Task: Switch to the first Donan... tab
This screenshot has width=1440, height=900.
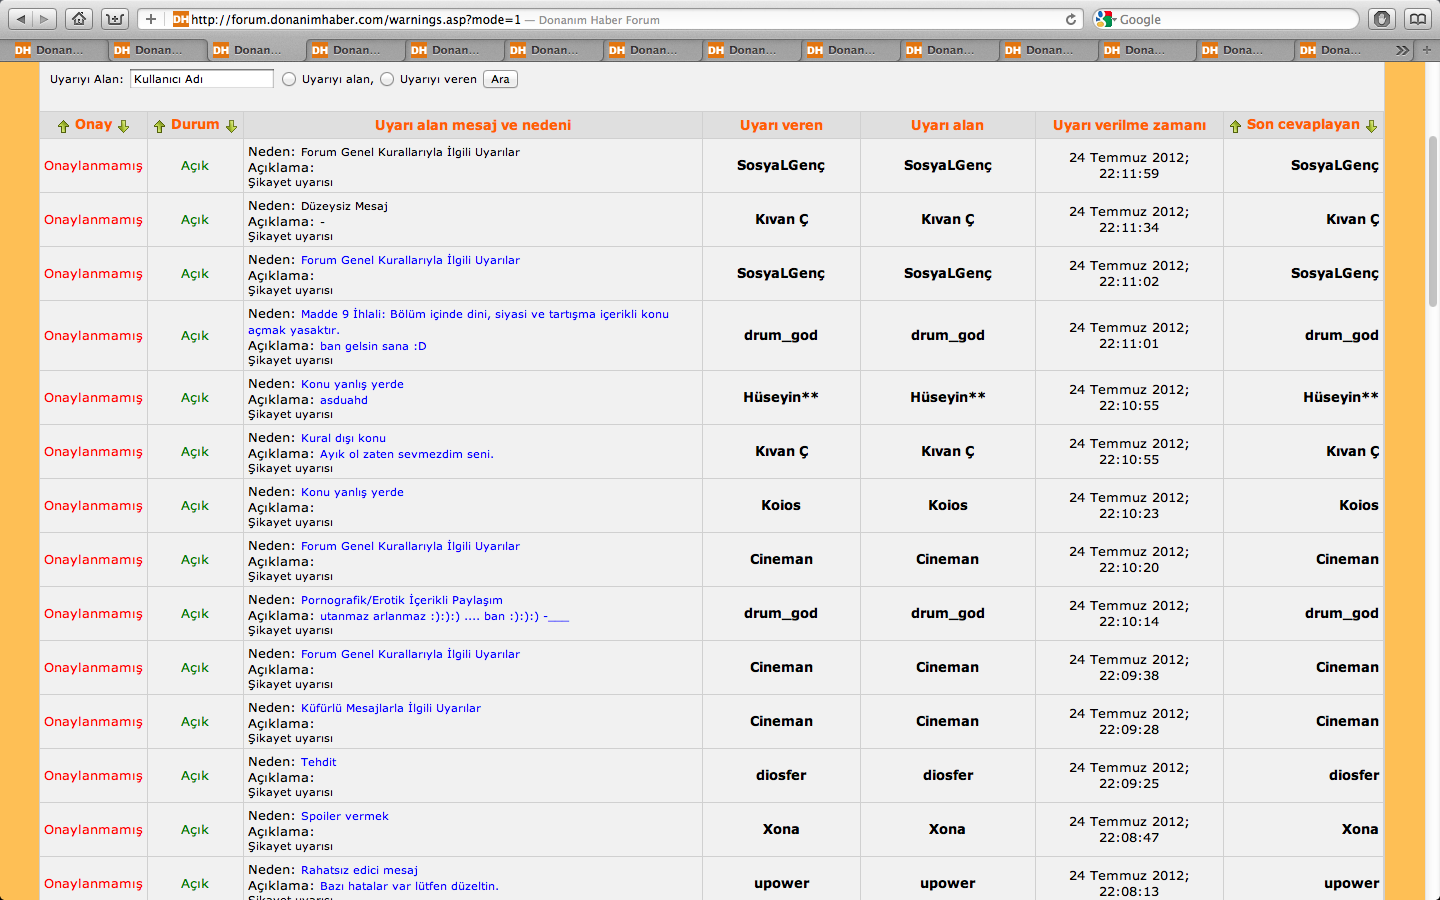Action: tap(52, 50)
